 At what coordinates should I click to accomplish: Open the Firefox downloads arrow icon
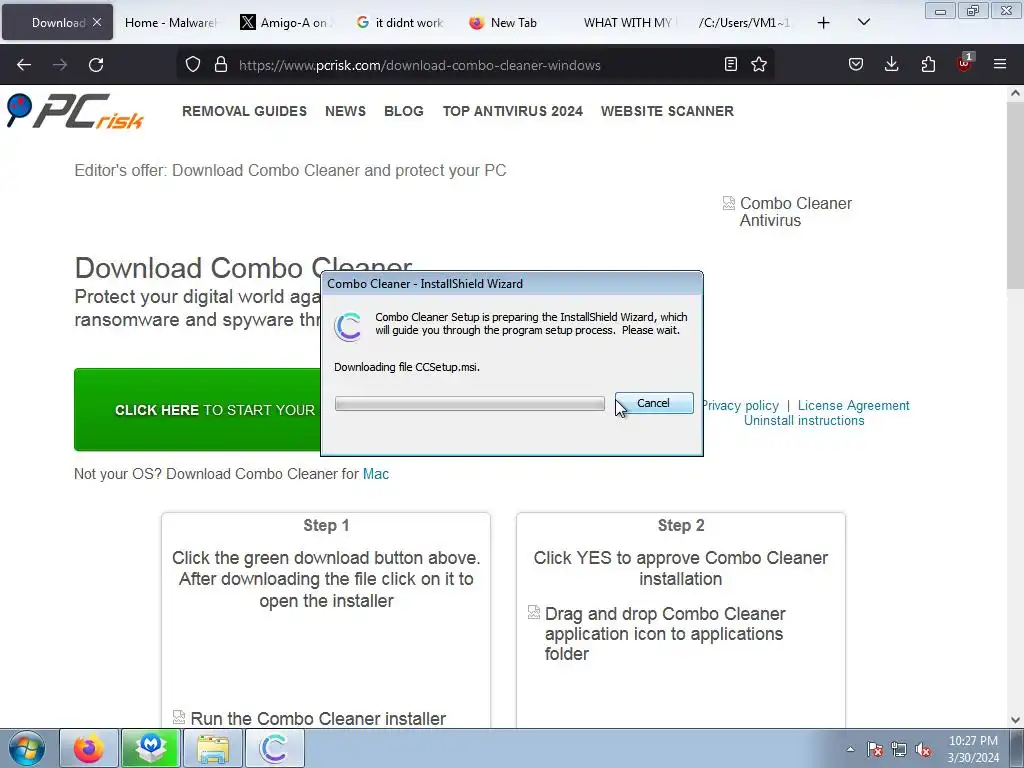coord(891,64)
